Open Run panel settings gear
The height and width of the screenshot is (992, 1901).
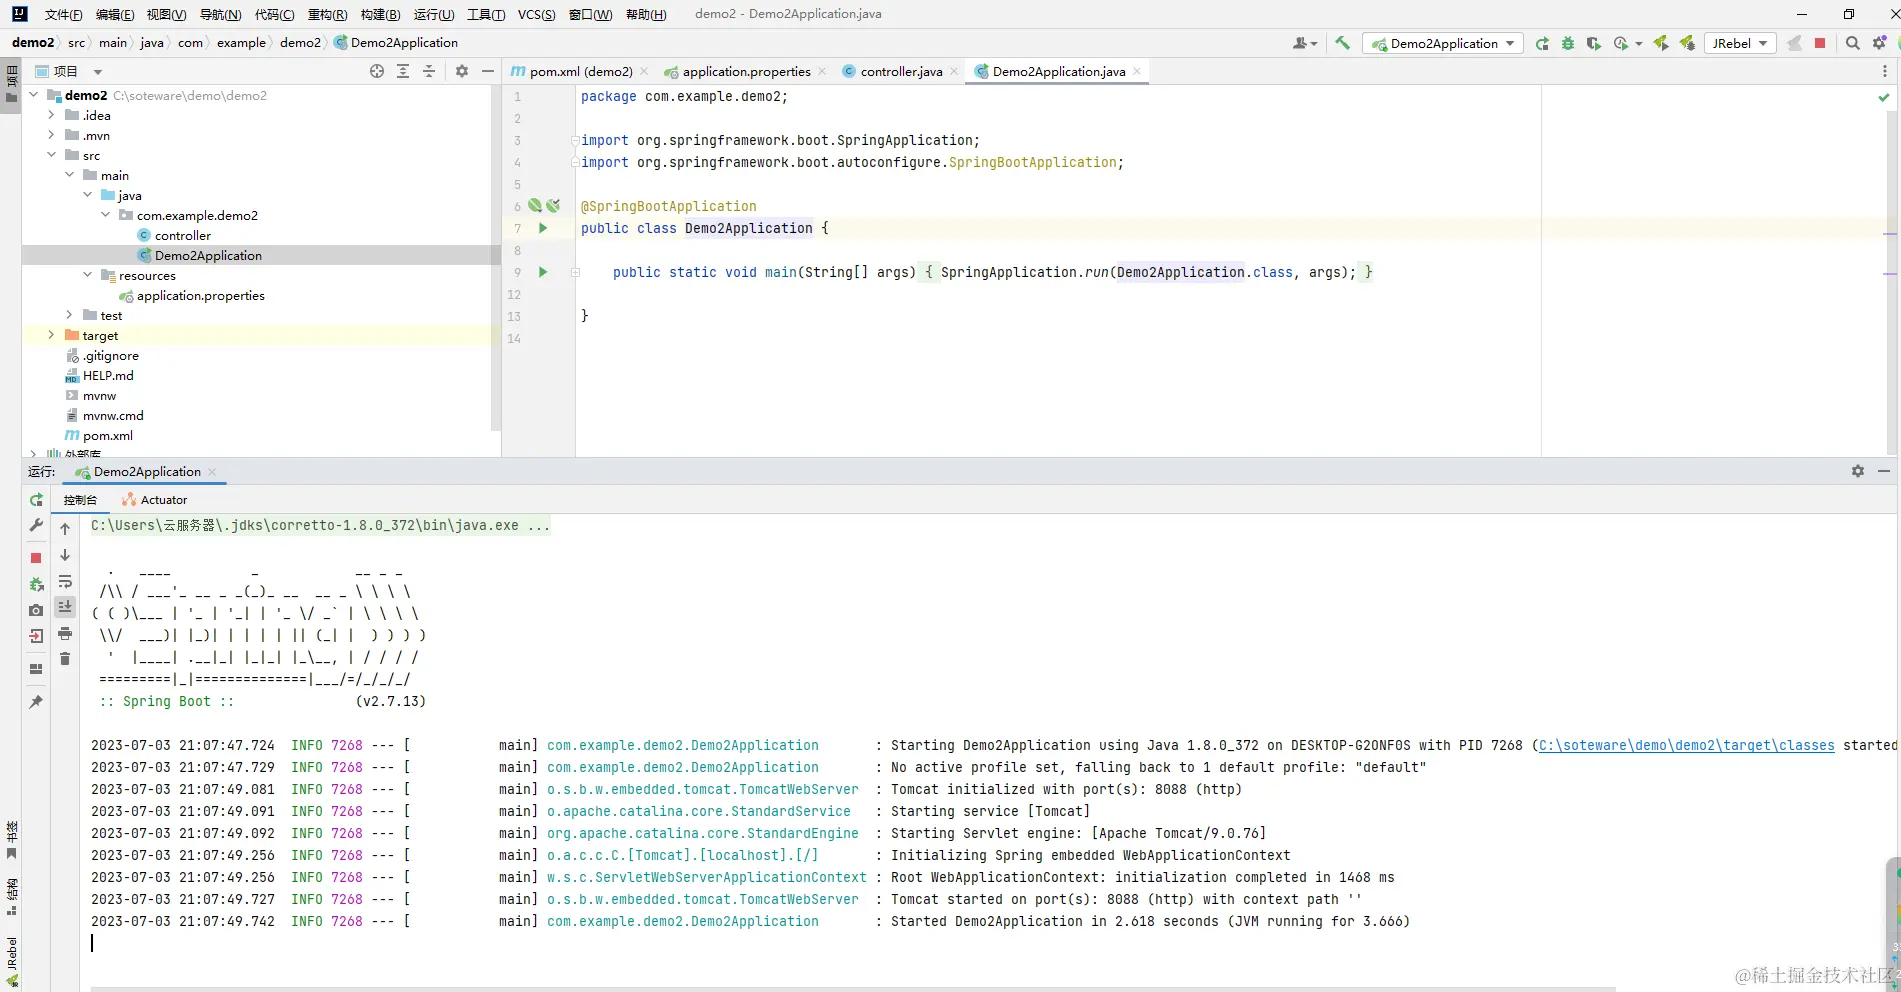pos(1858,471)
